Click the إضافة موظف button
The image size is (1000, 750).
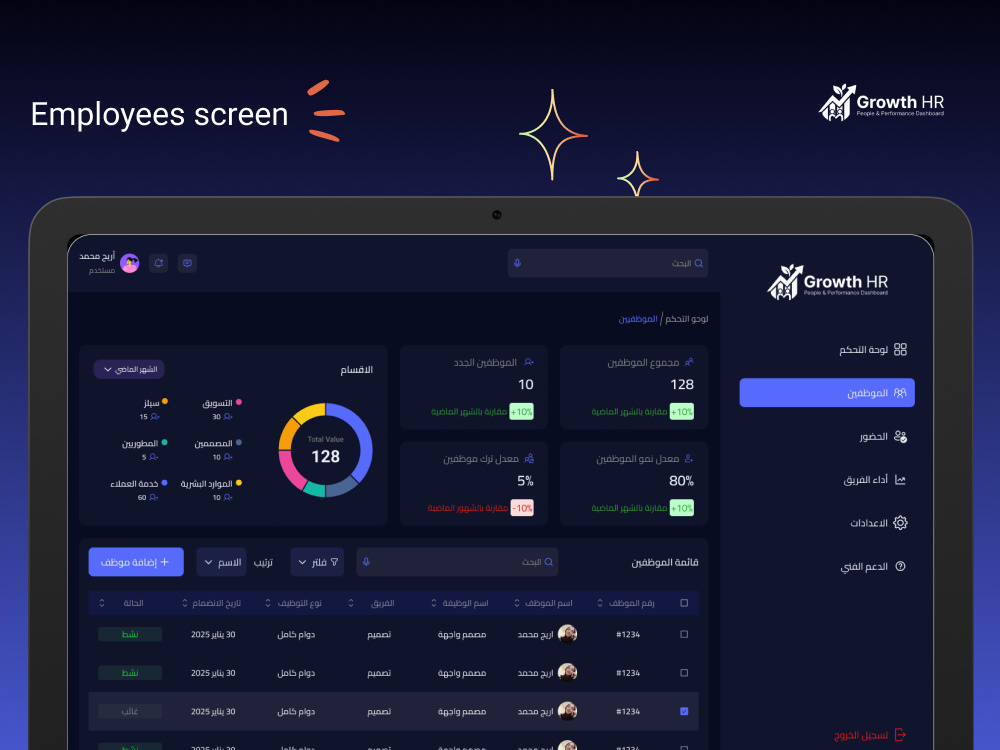tap(136, 562)
